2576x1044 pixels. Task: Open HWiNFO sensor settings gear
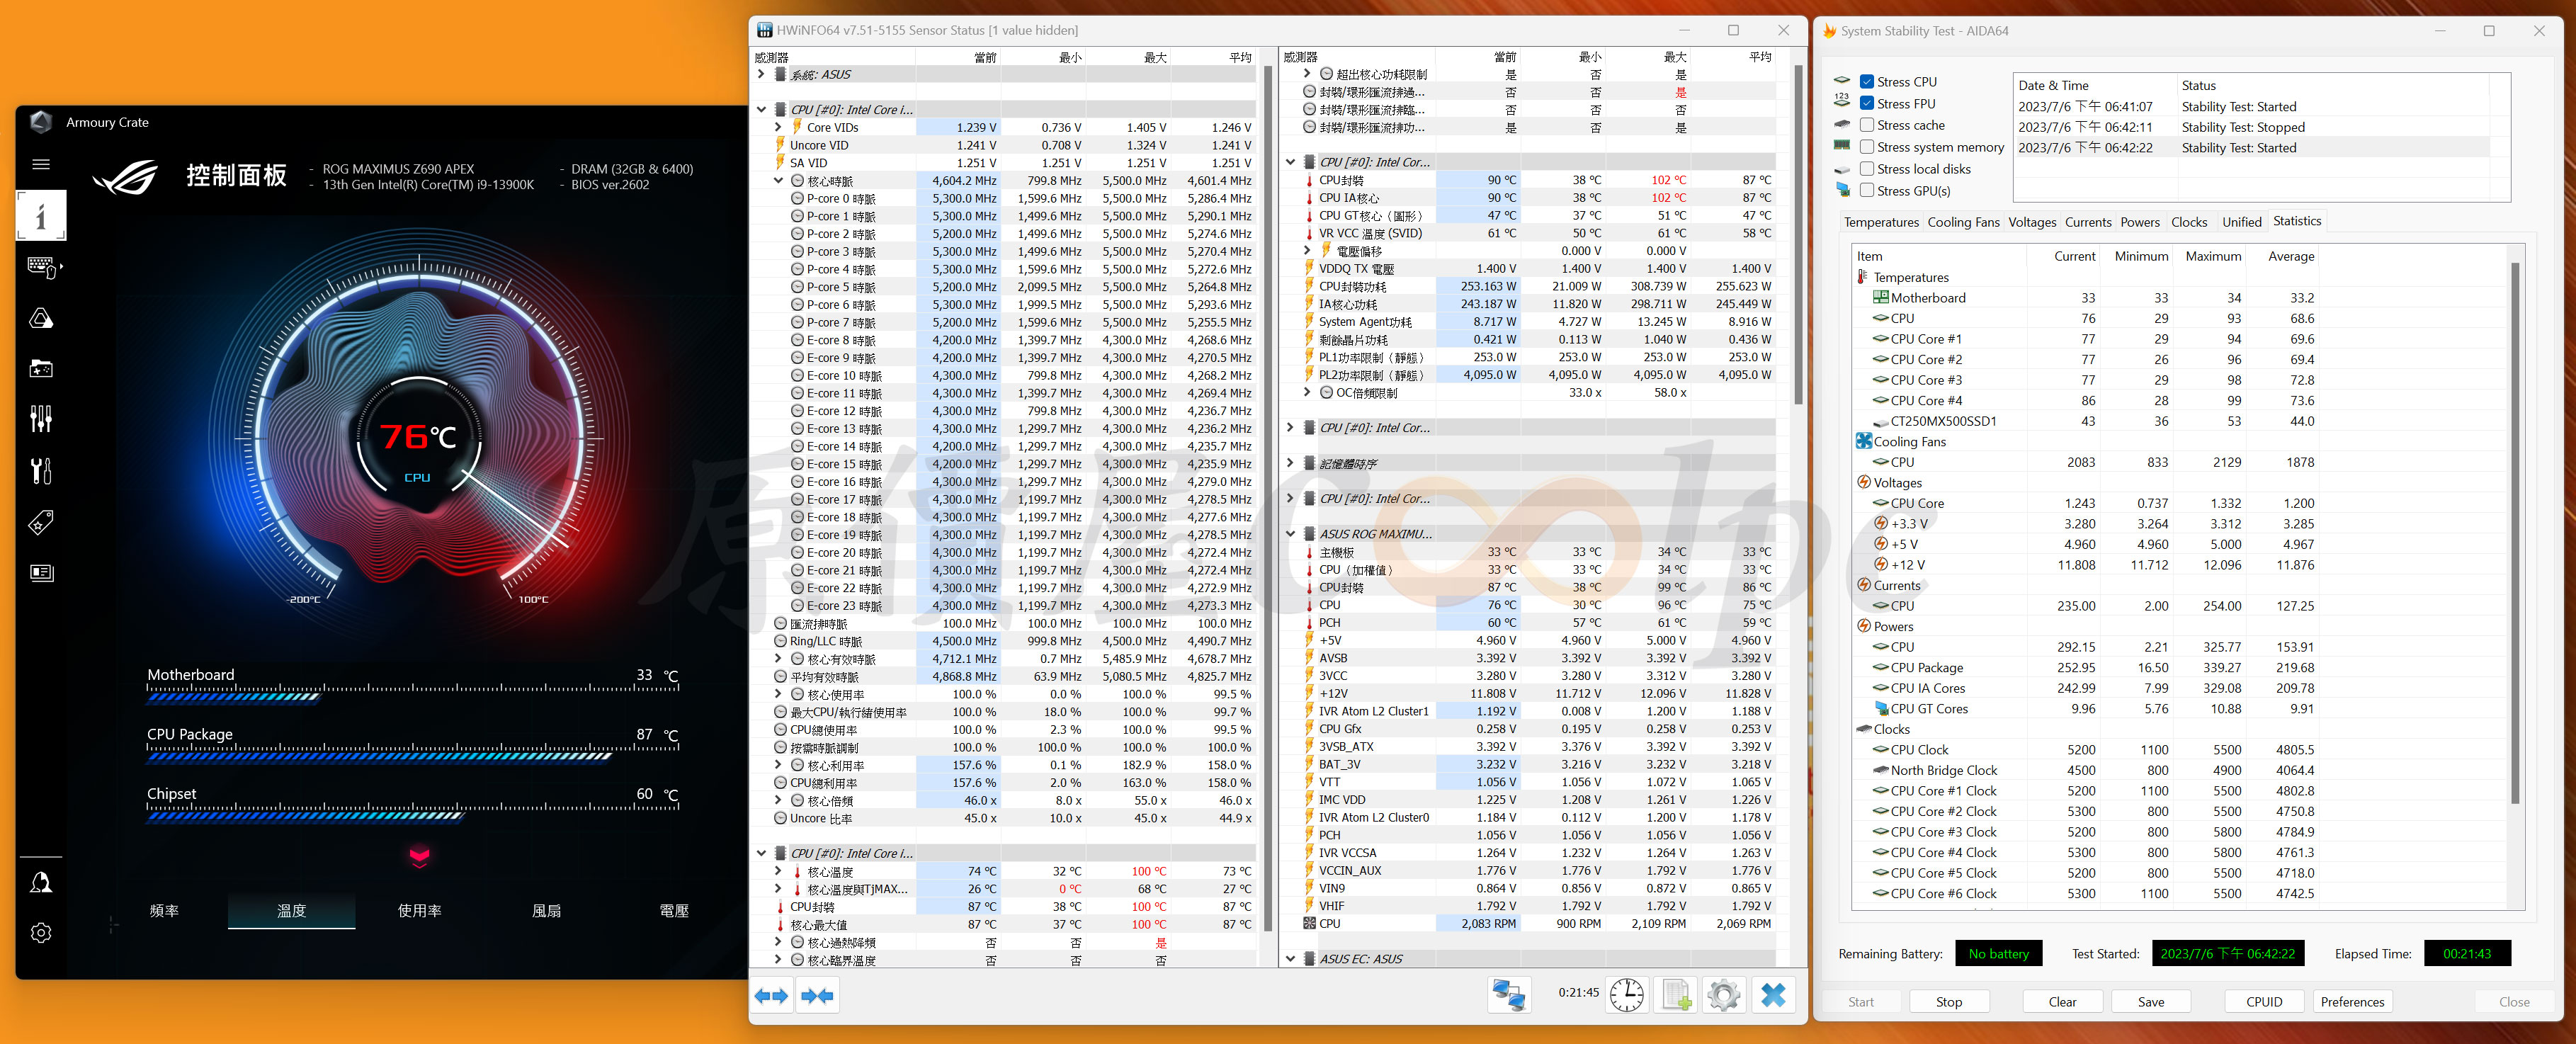point(1724,995)
